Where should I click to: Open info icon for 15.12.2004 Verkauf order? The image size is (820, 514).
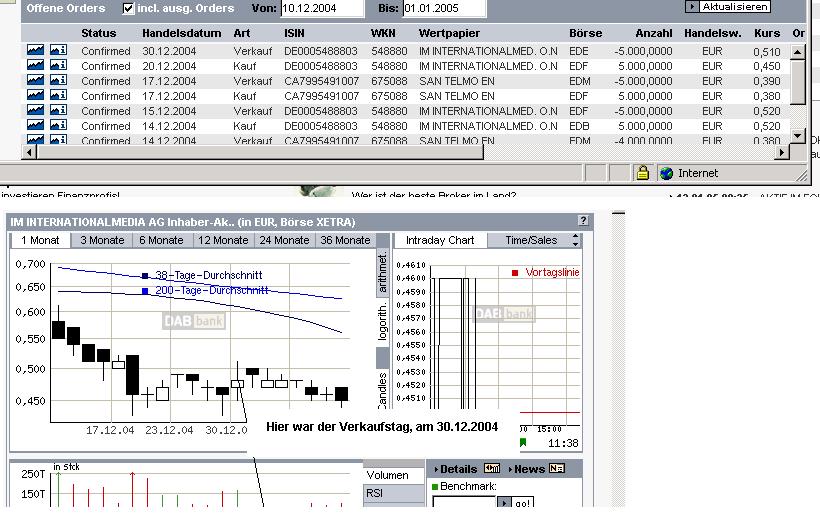pos(59,110)
